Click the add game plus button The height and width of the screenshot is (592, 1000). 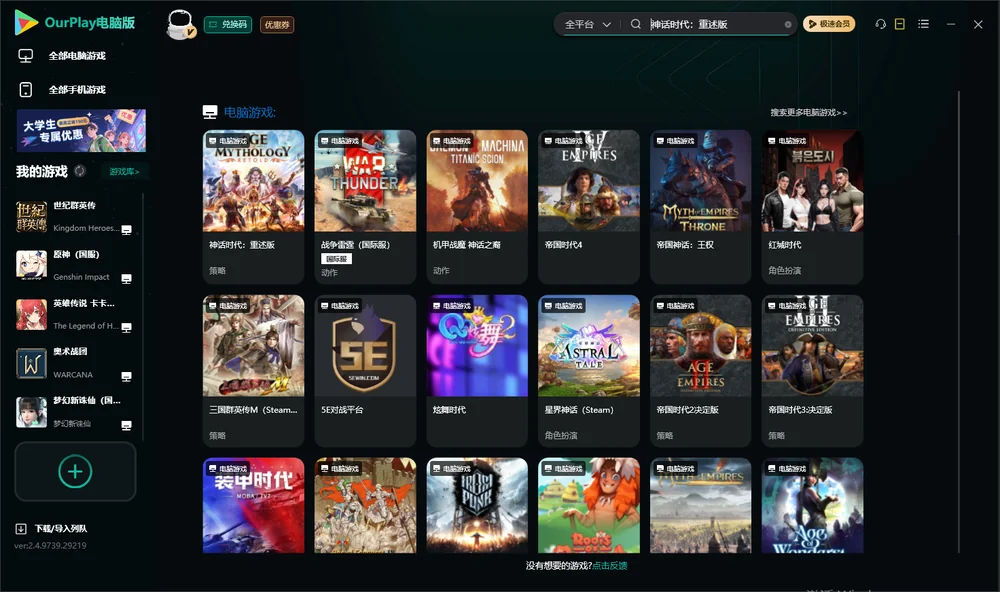75,471
